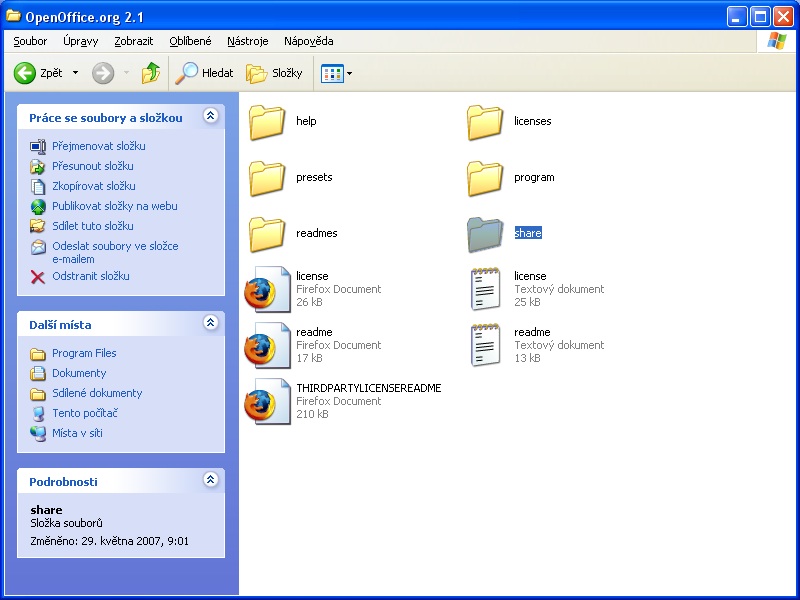
Task: Open the Nástroje menu
Action: (247, 41)
